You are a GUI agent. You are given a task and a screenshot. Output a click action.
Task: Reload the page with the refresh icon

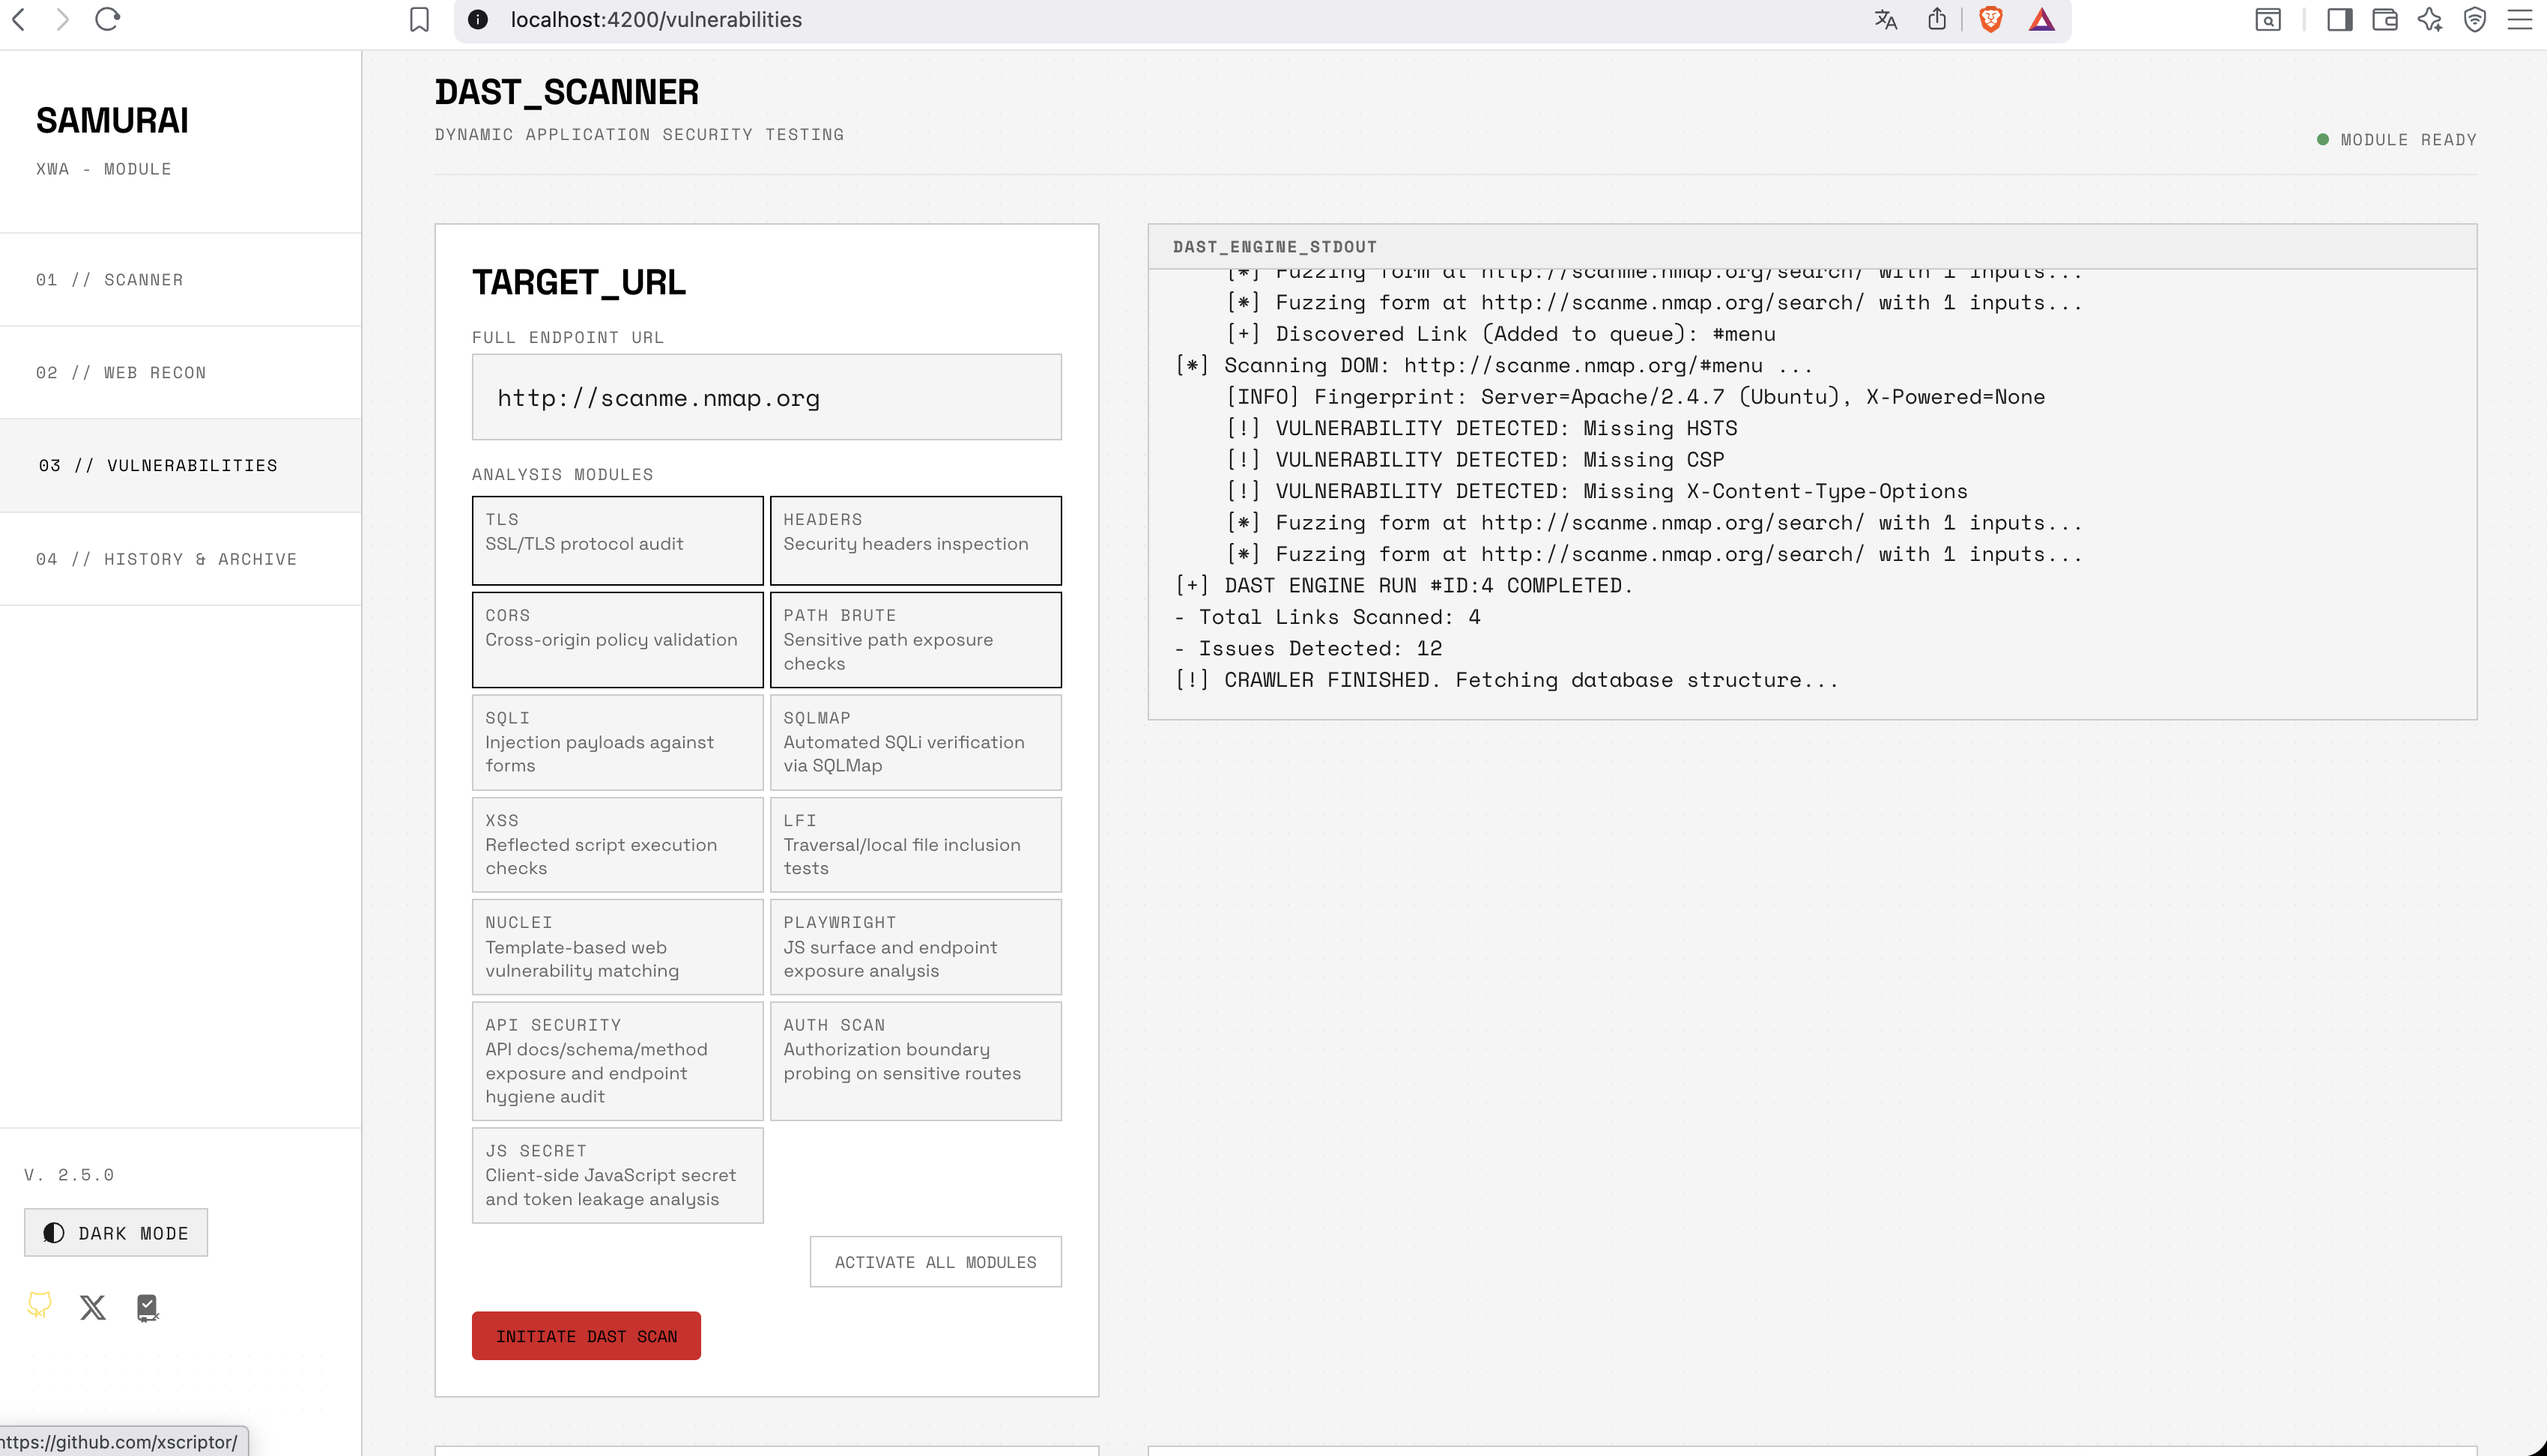[108, 20]
